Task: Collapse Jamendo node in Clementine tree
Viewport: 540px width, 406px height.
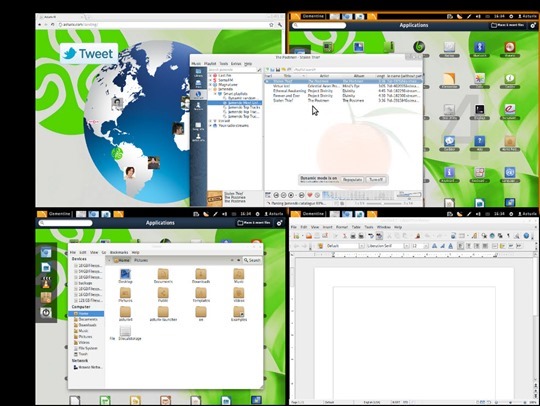Action: (210, 89)
